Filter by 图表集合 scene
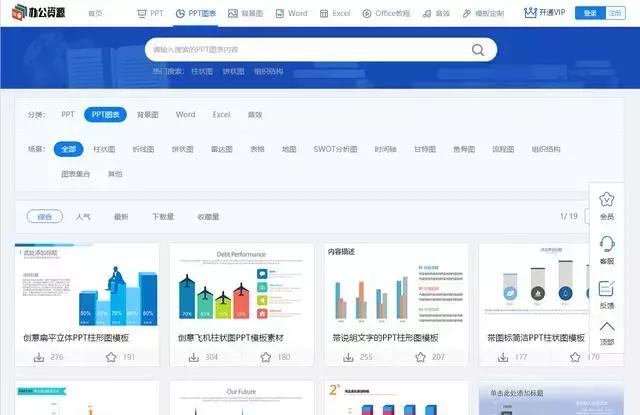Image resolution: width=640 pixels, height=415 pixels. [x=76, y=174]
